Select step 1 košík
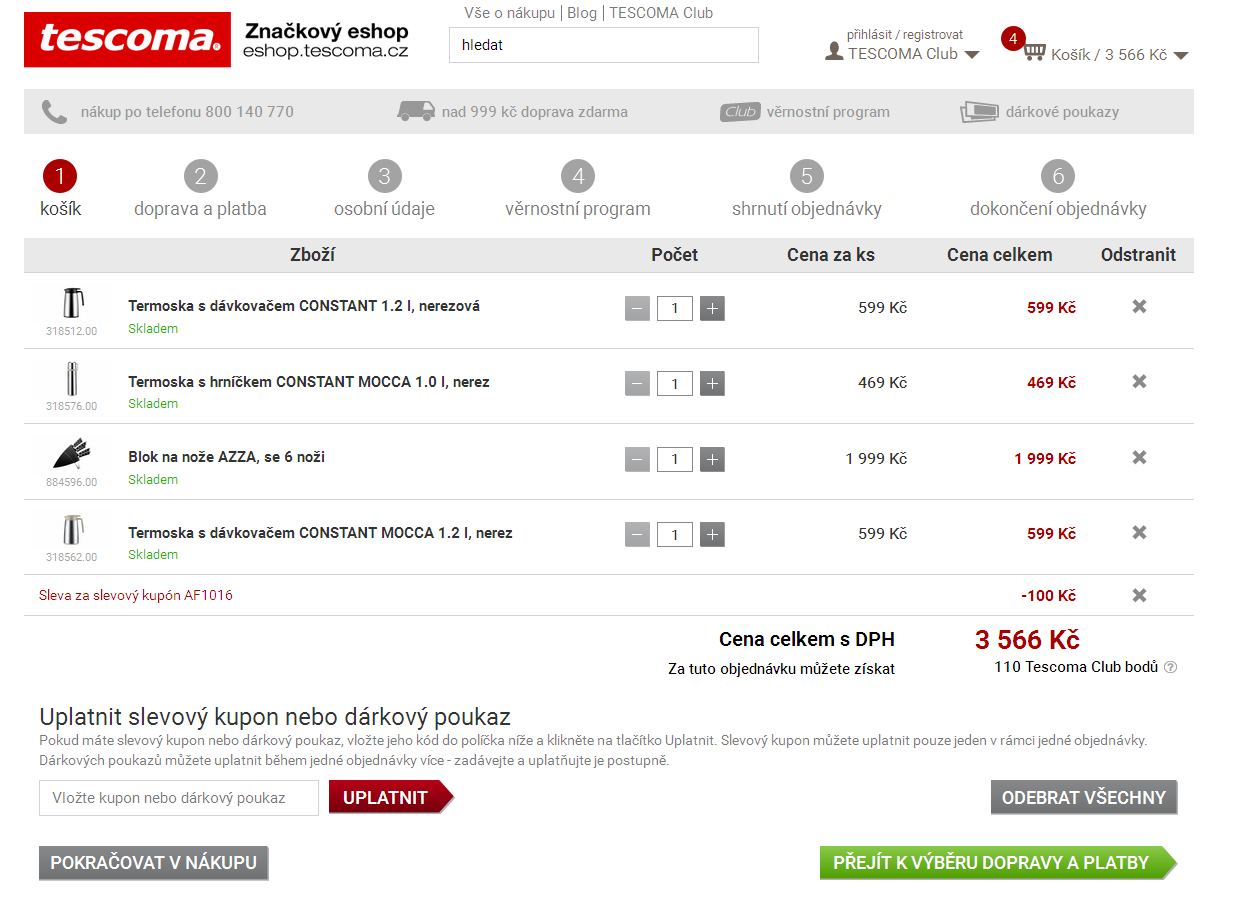Image resolution: width=1237 pixels, height=899 pixels. [60, 189]
